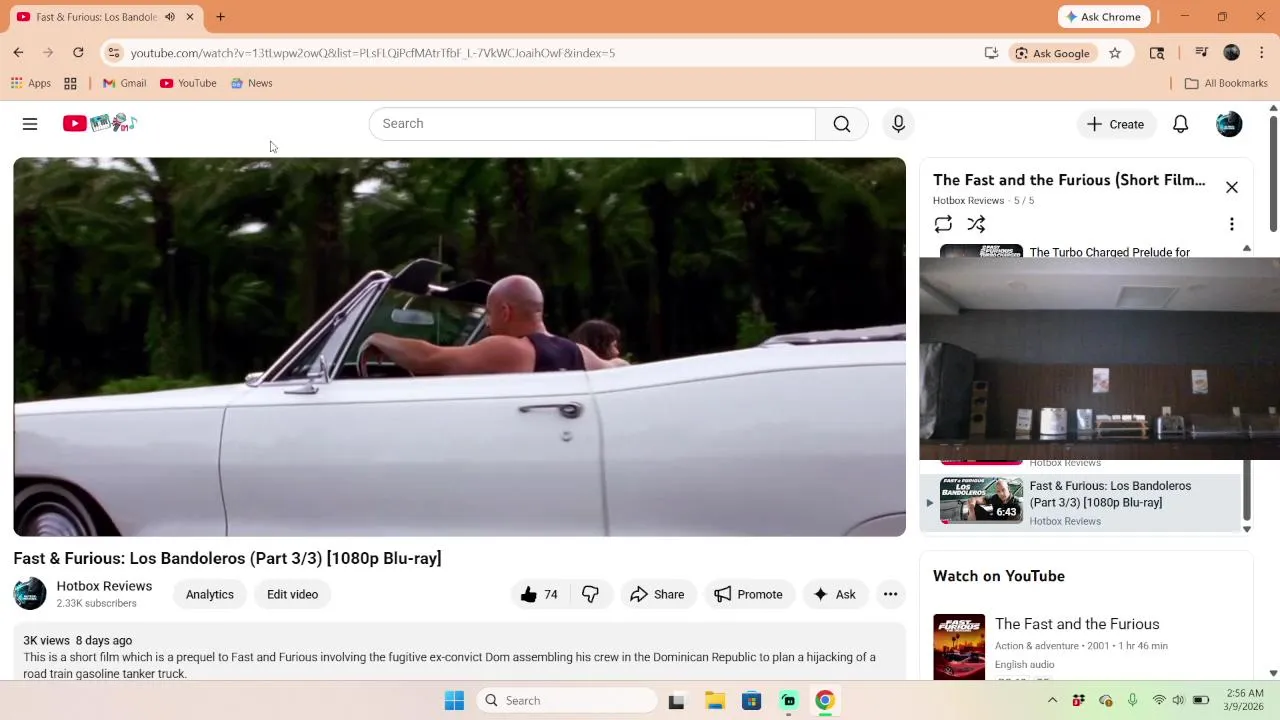Open channel Analytics
The image size is (1280, 720).
(x=209, y=594)
